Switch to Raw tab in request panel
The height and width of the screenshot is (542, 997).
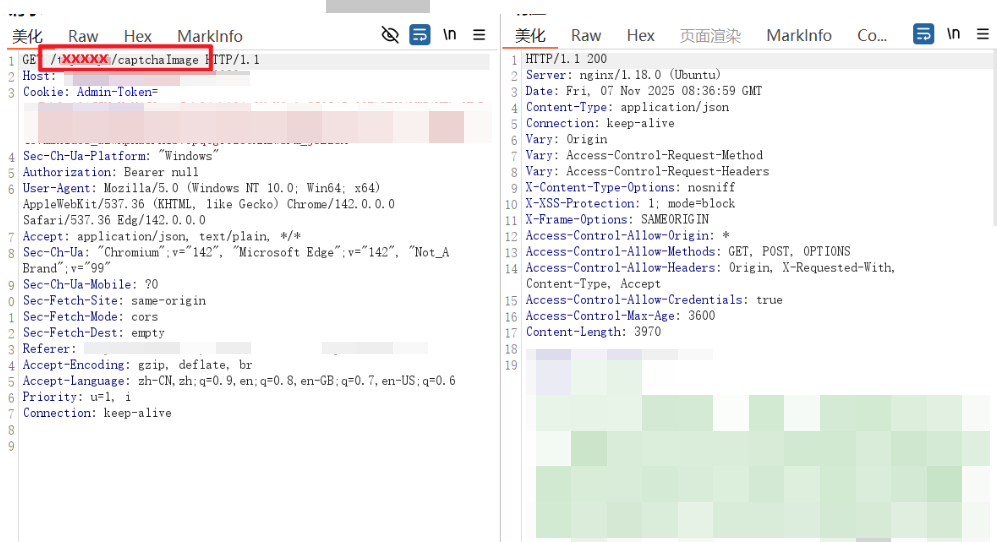(x=83, y=36)
